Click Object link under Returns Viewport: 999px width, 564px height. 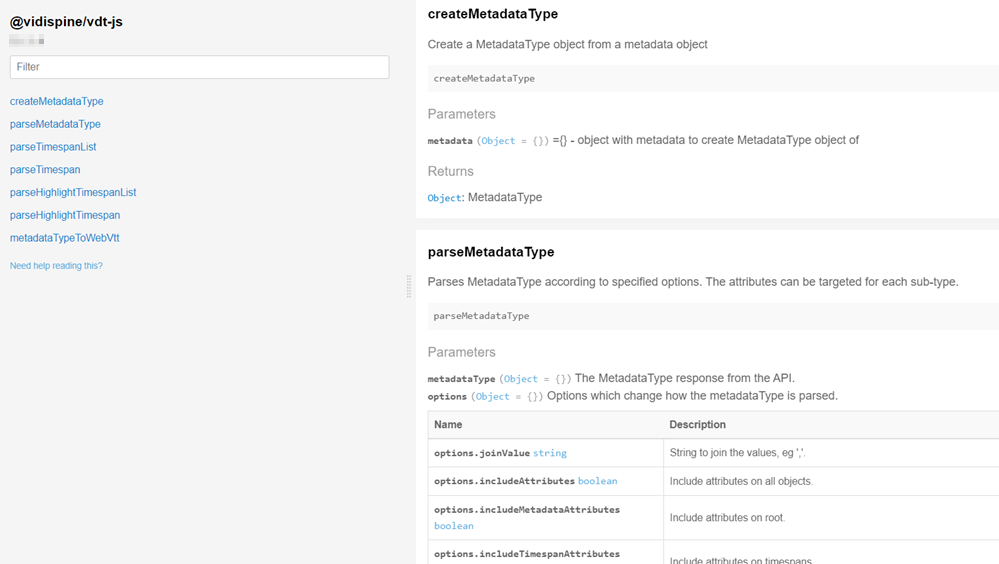[444, 198]
